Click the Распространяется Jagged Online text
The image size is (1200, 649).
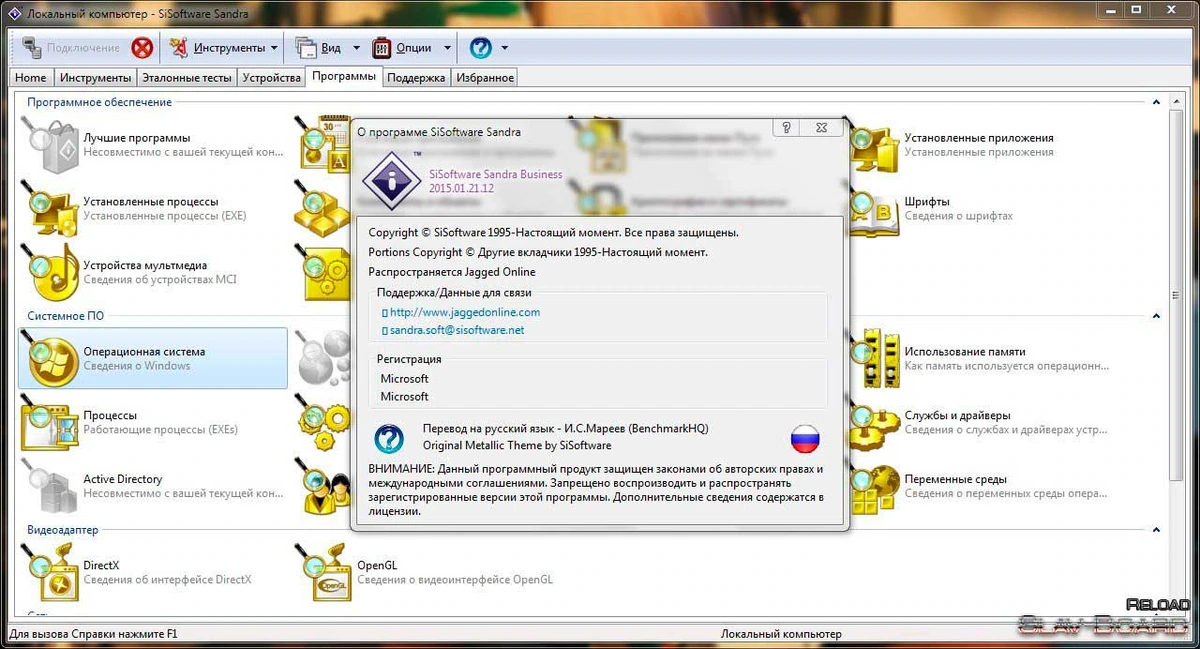452,272
